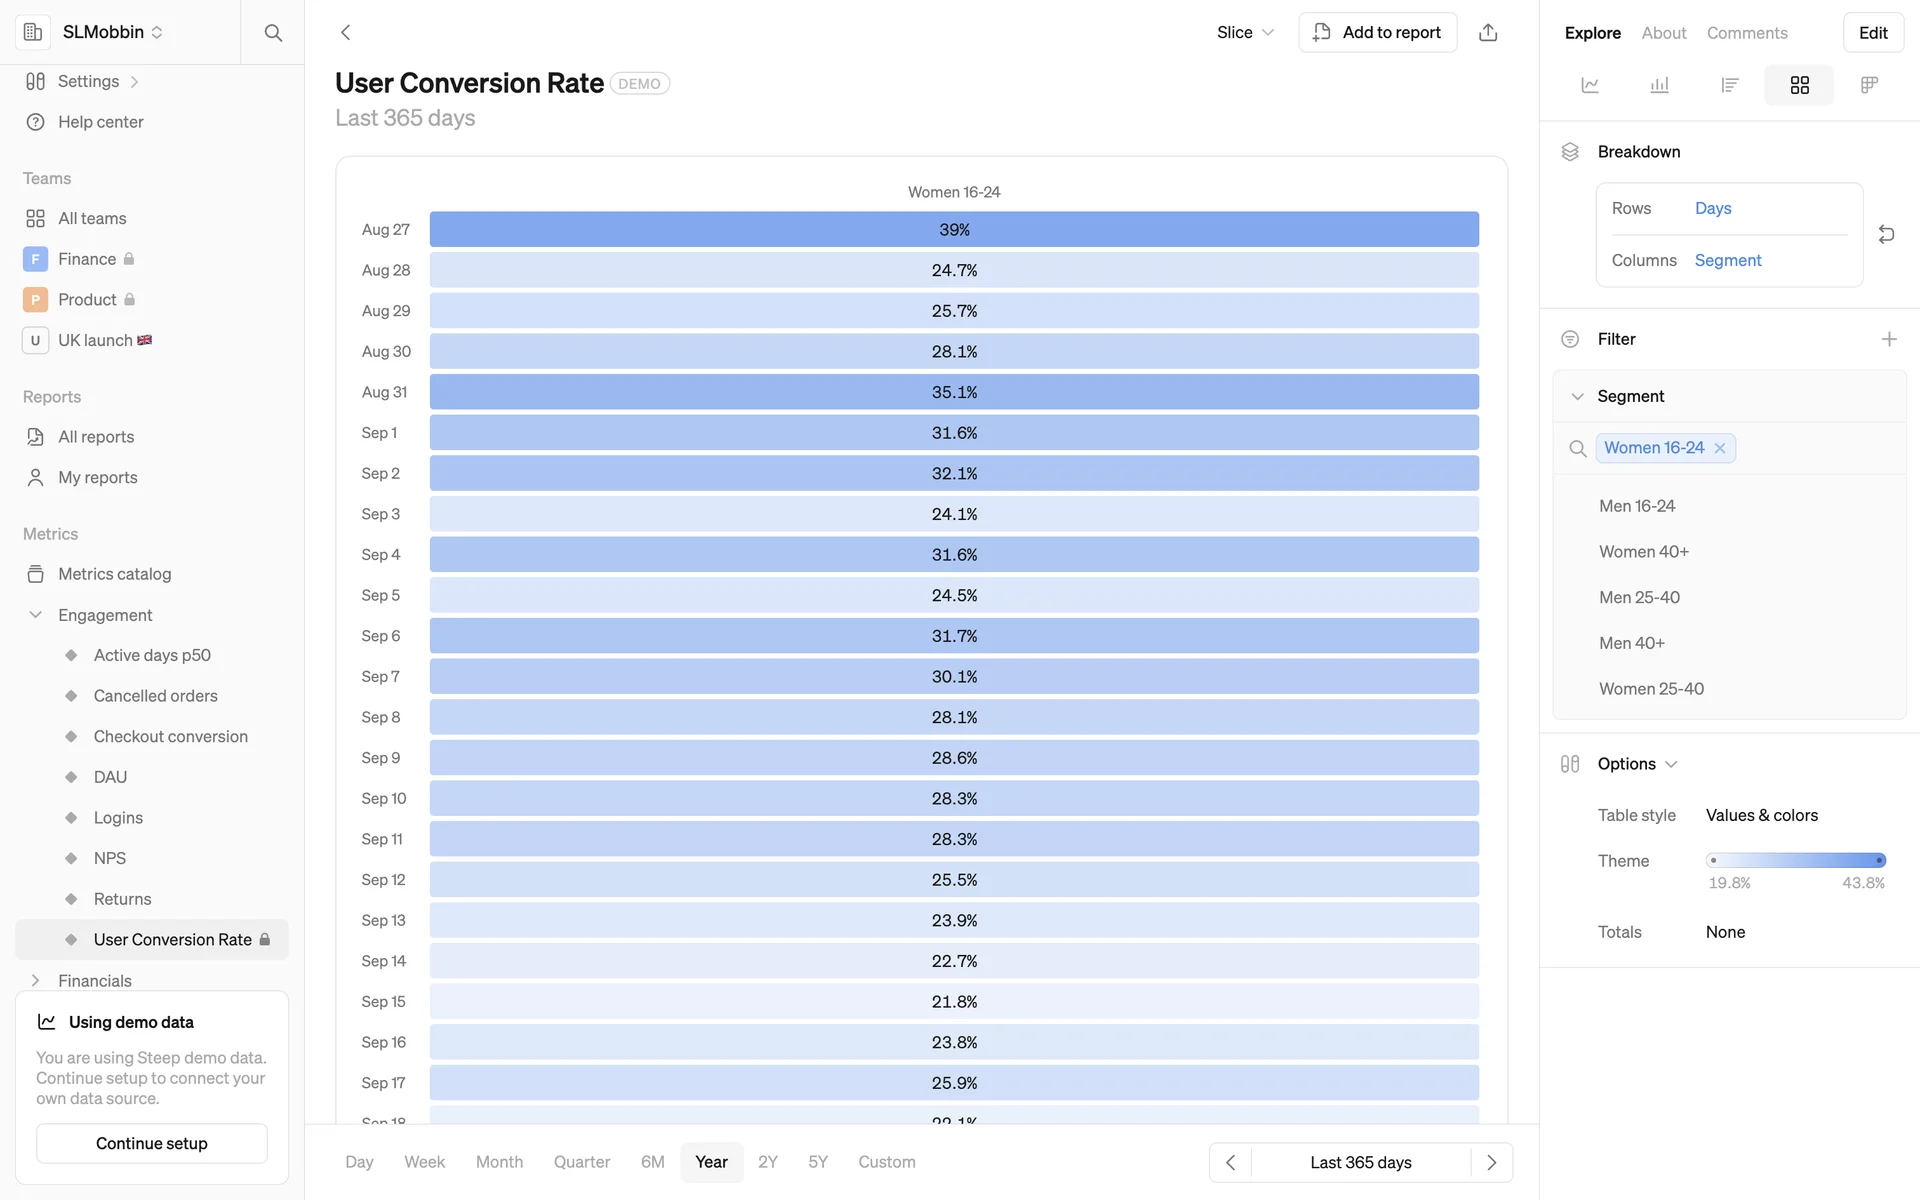Remove the Women 16-24 filter chip
Viewport: 1920px width, 1200px height.
tap(1720, 448)
